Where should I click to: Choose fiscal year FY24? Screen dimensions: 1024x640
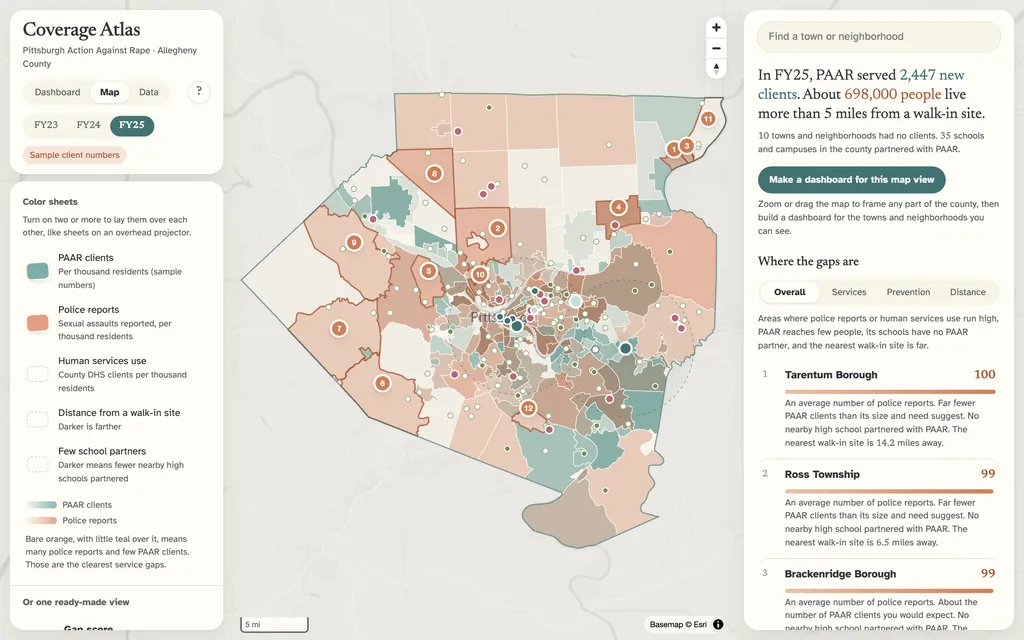[x=88, y=125]
